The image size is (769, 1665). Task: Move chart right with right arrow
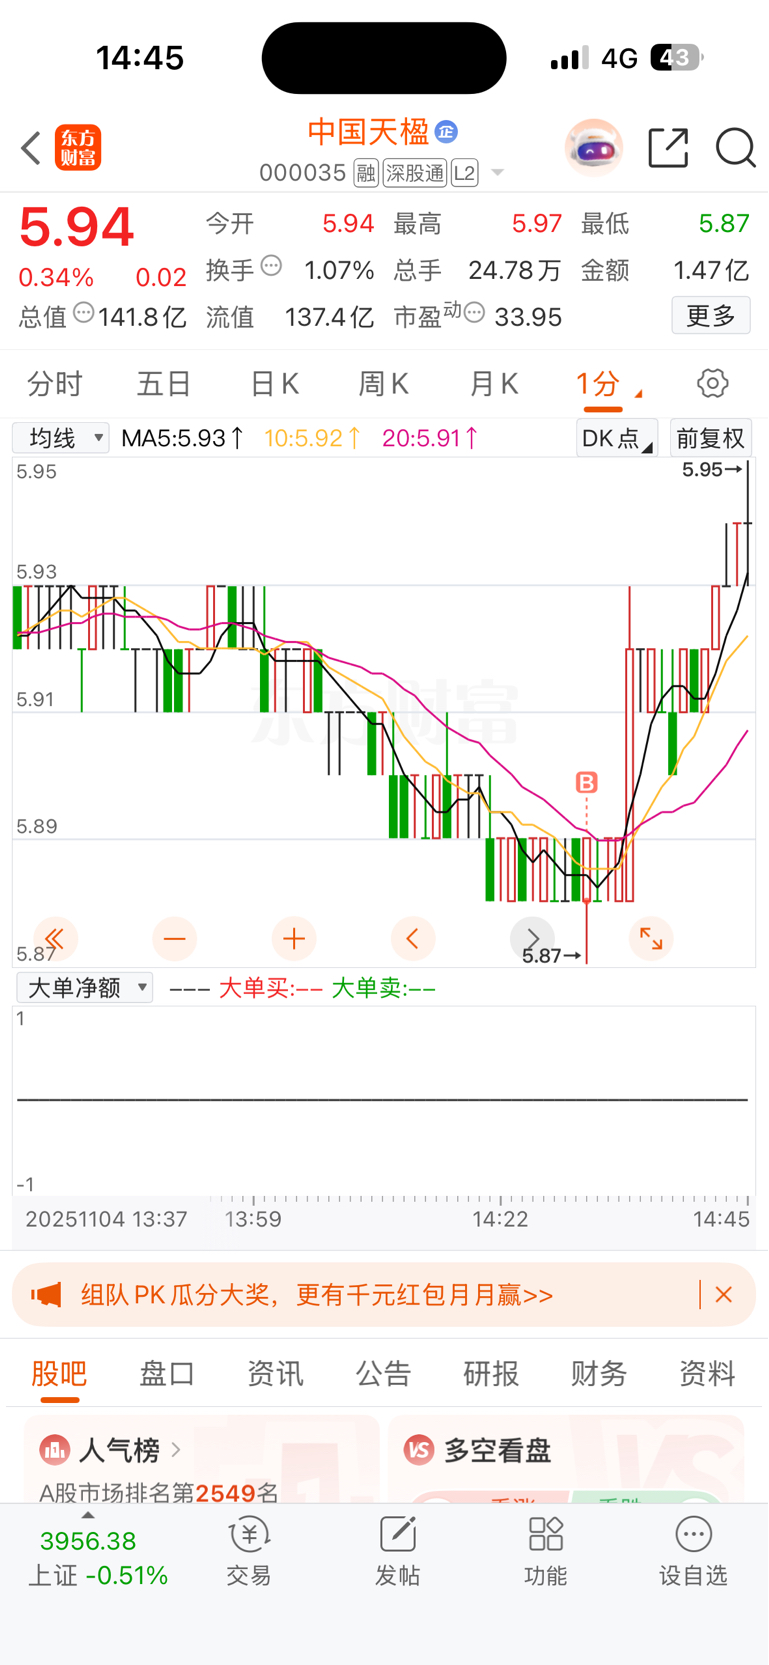point(532,939)
